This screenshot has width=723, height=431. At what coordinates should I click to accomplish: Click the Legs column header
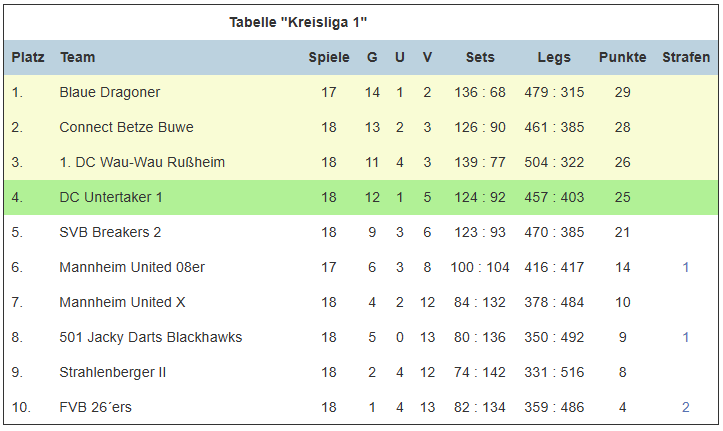point(554,57)
